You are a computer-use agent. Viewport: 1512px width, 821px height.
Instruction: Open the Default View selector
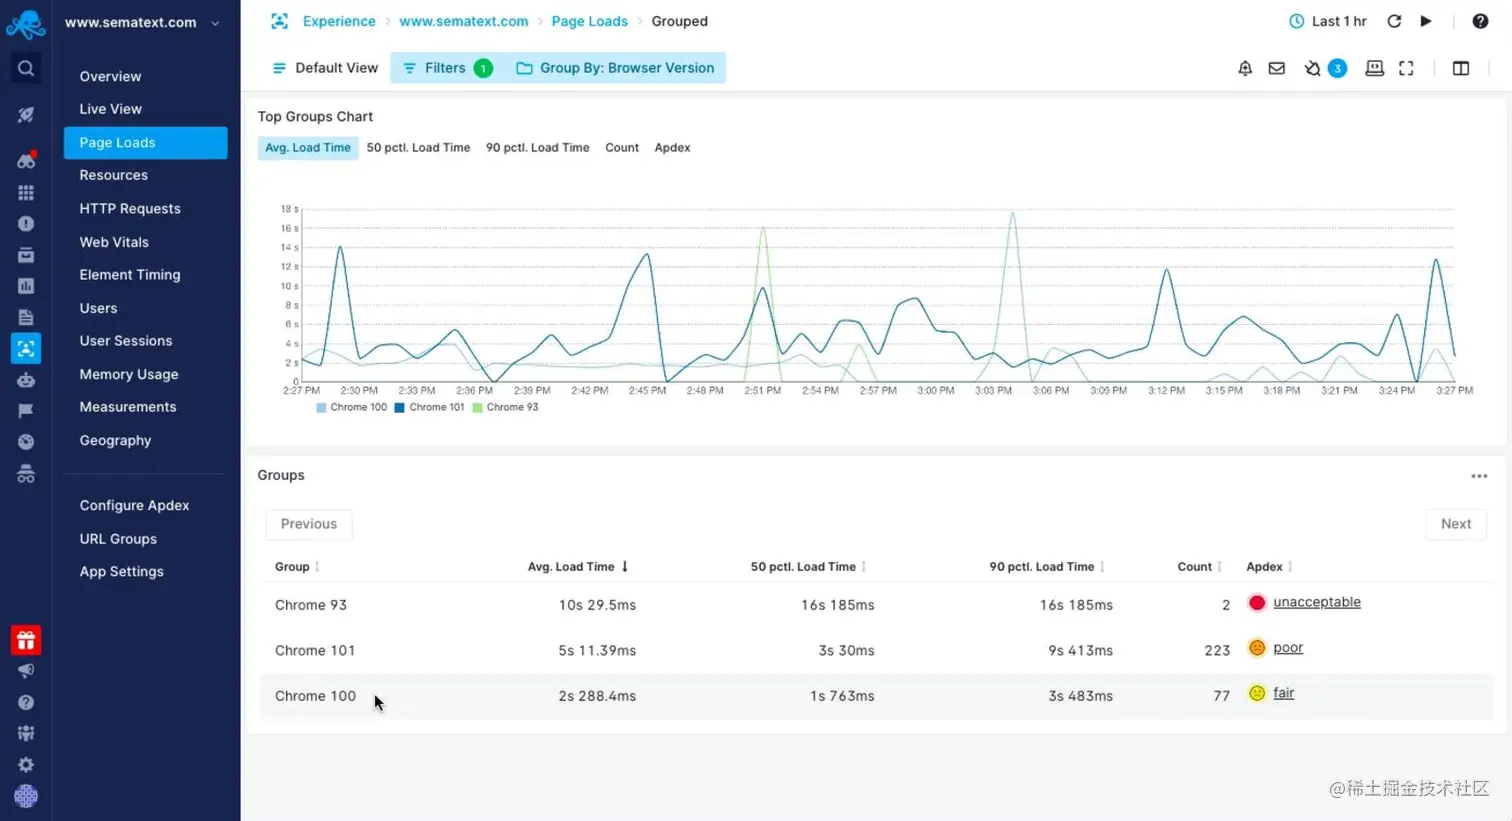(x=325, y=68)
